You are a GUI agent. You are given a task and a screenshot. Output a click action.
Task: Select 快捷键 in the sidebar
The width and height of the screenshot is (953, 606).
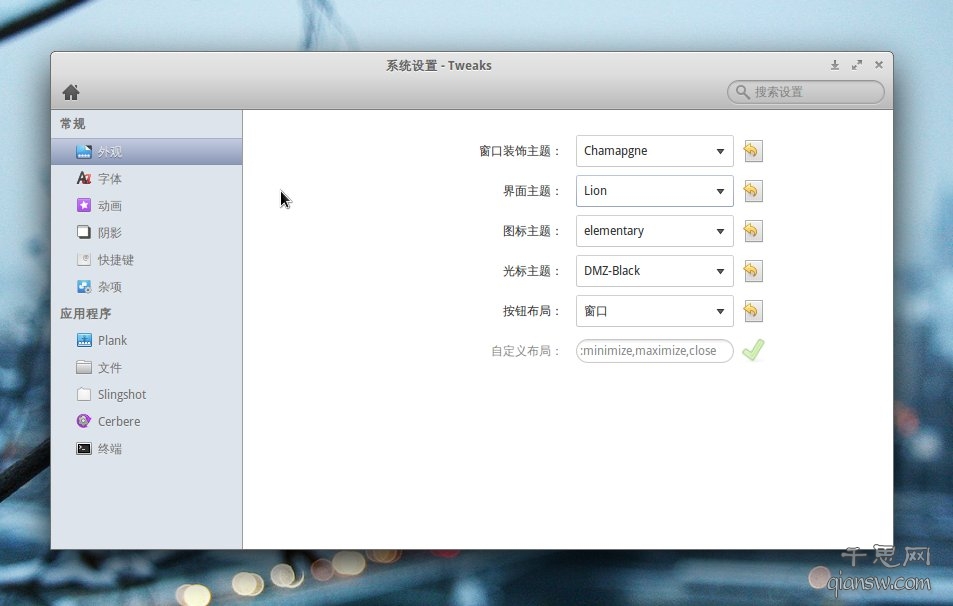point(116,260)
